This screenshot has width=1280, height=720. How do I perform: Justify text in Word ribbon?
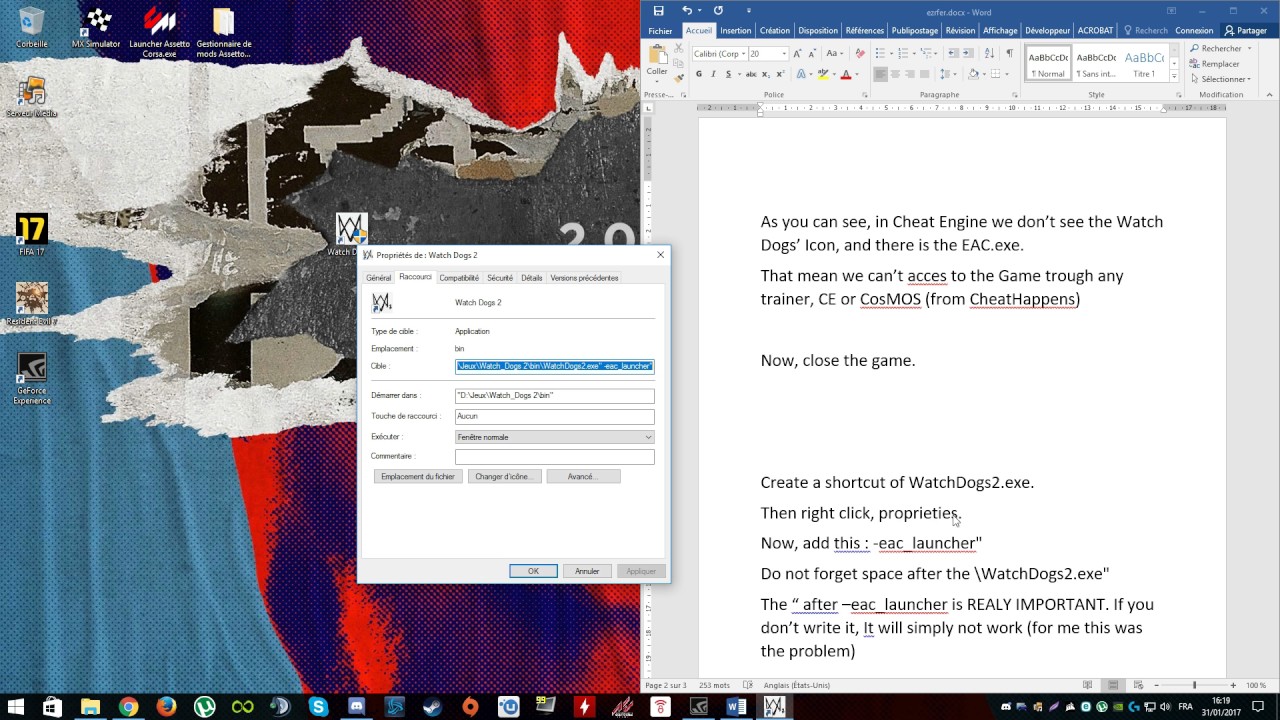pyautogui.click(x=925, y=74)
